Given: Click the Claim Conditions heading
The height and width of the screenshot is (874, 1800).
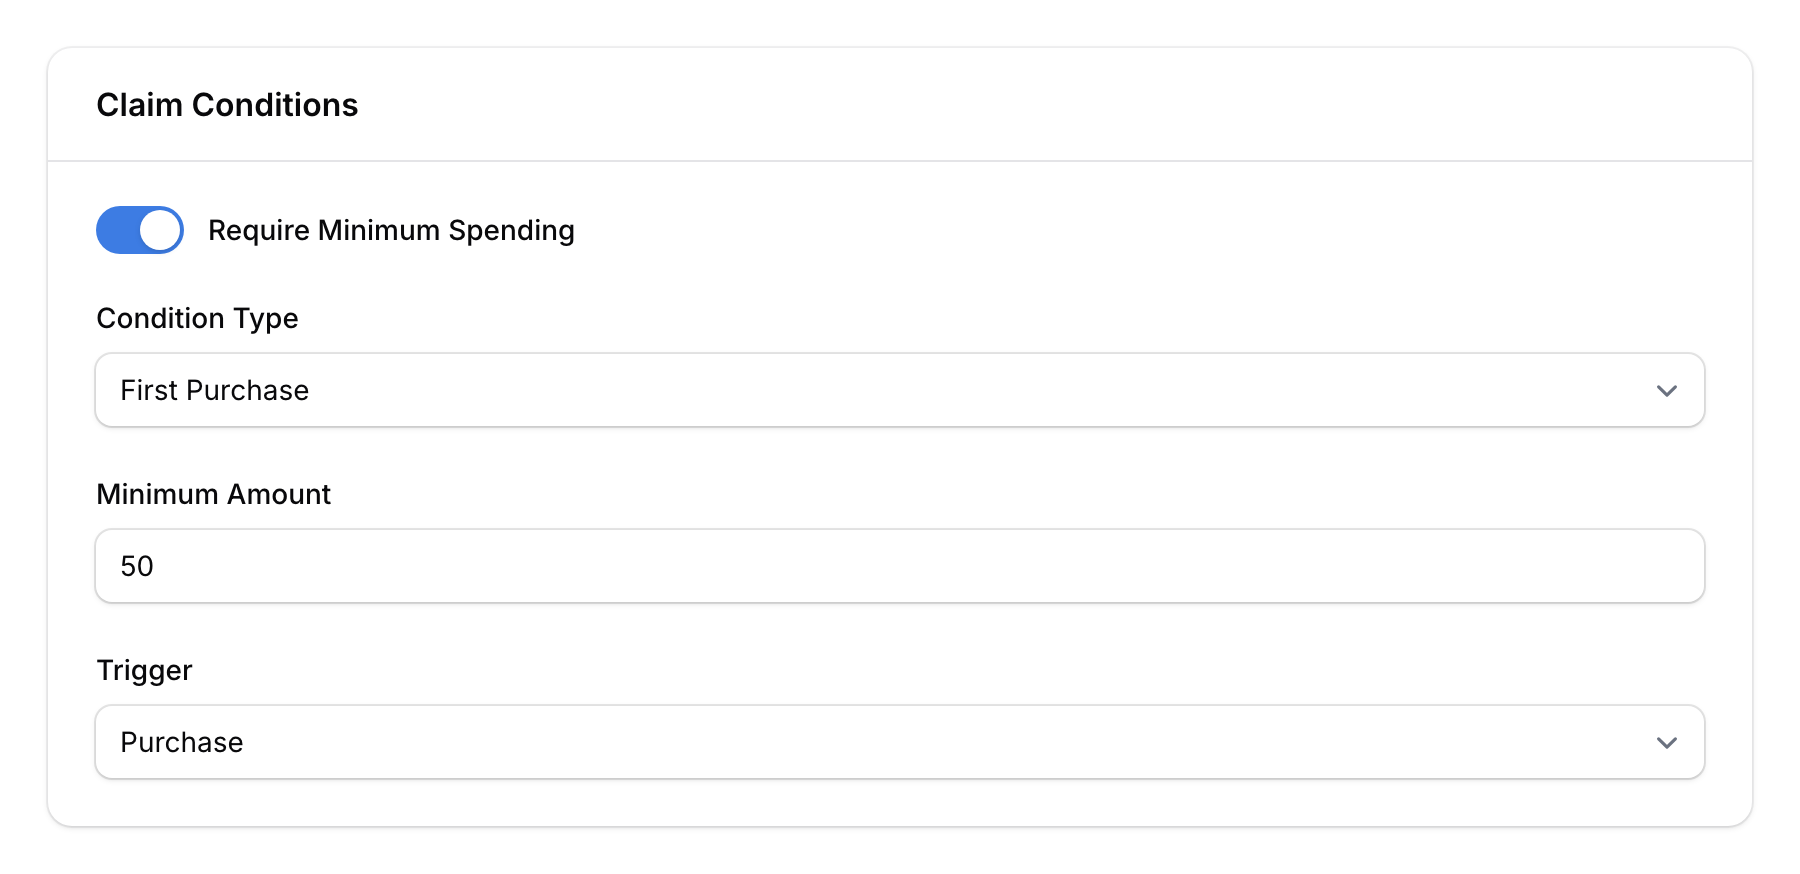Looking at the screenshot, I should click(x=227, y=104).
